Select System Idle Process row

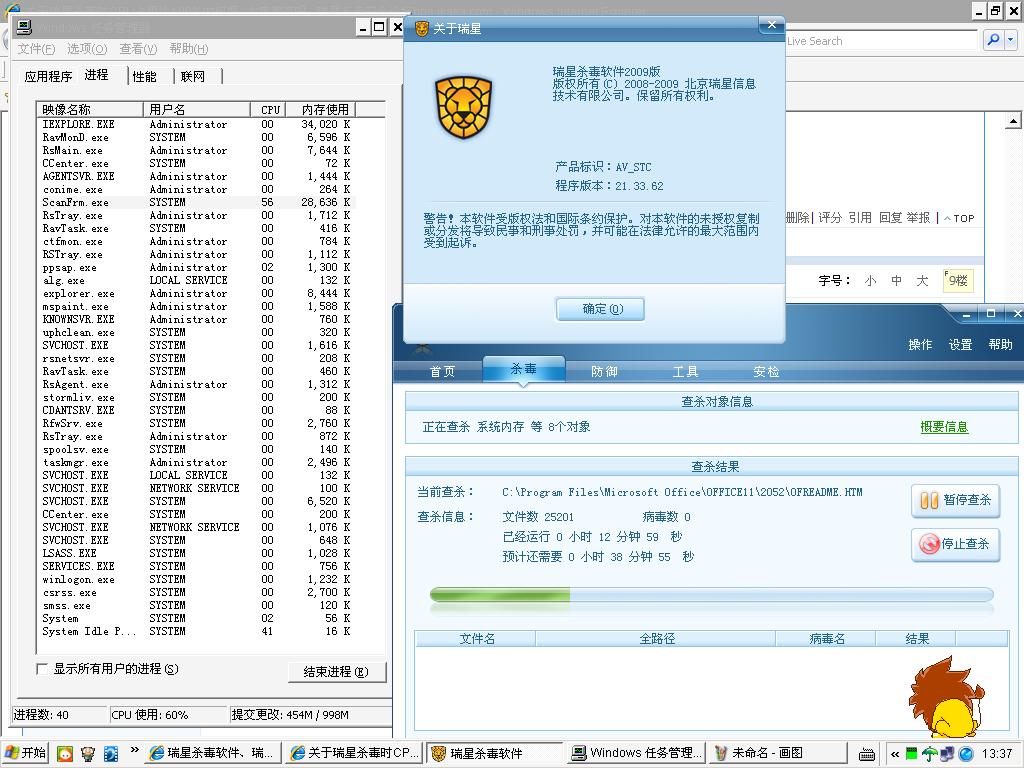(x=196, y=632)
